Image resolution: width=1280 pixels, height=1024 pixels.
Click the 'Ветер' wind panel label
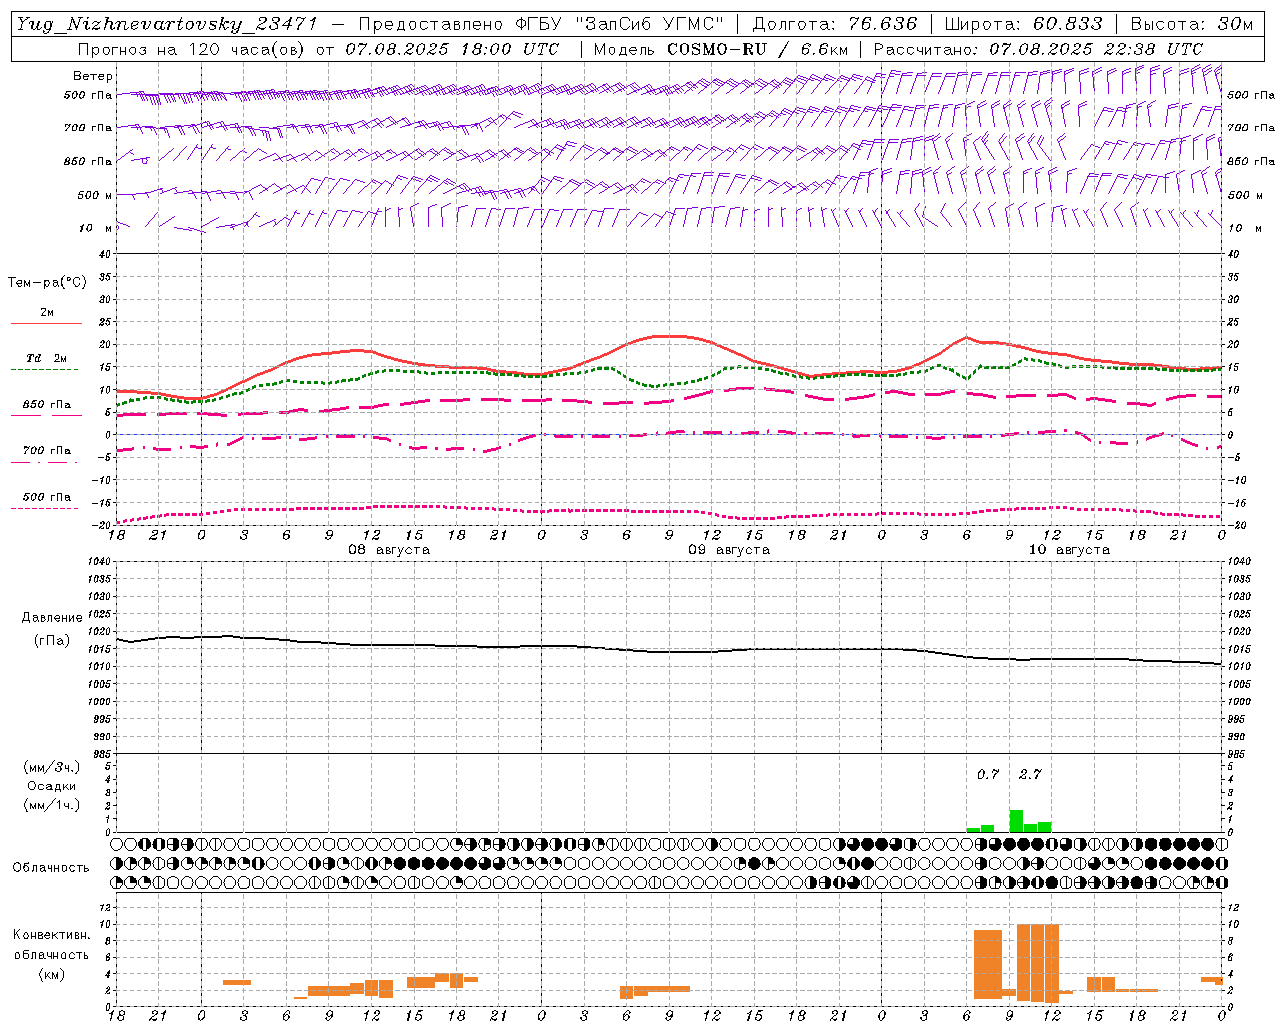click(x=93, y=76)
